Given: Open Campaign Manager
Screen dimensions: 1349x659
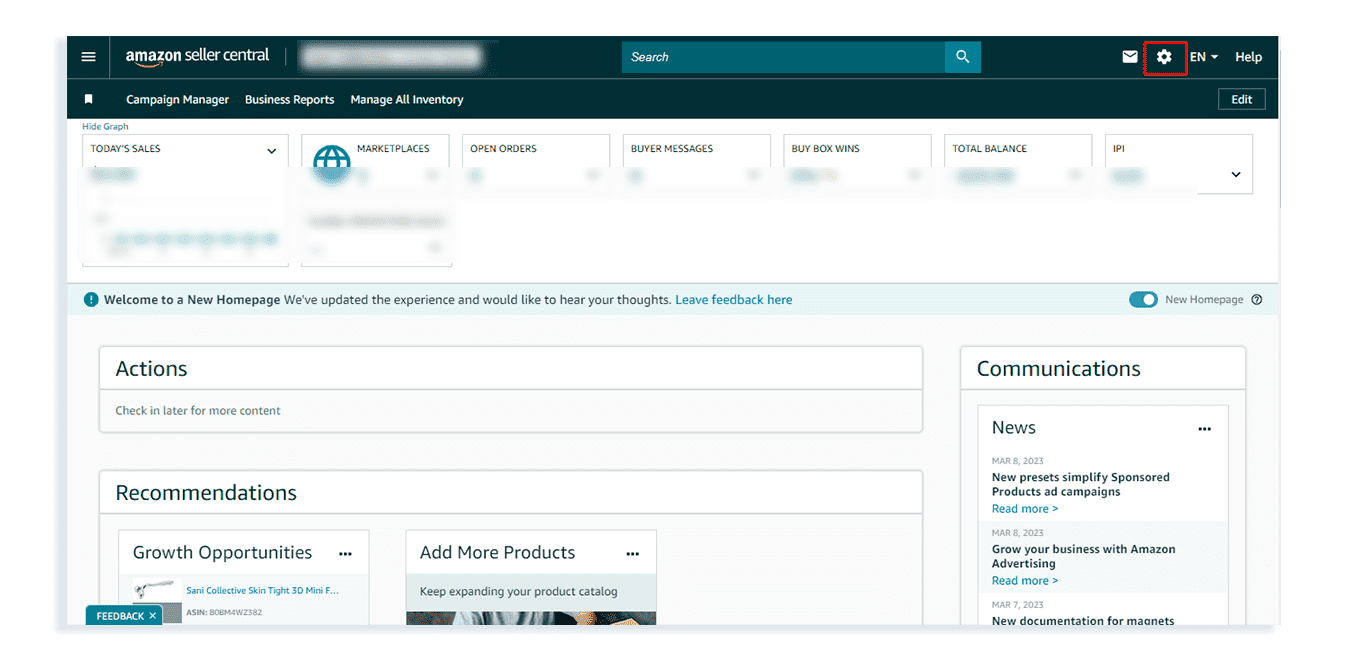Looking at the screenshot, I should pyautogui.click(x=177, y=99).
